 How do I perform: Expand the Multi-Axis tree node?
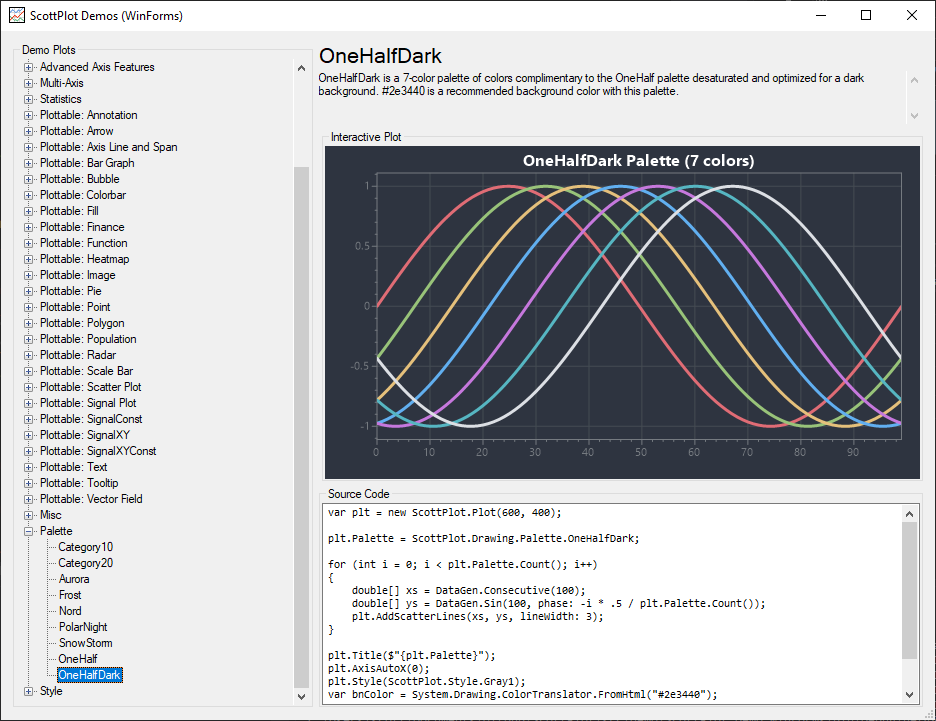coord(28,84)
